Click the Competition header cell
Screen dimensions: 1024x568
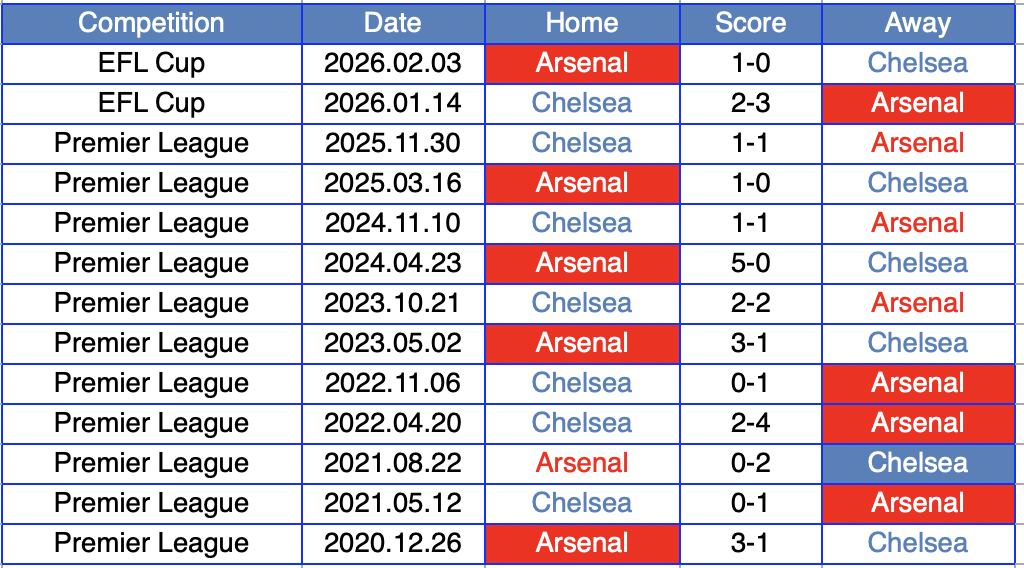[x=151, y=23]
